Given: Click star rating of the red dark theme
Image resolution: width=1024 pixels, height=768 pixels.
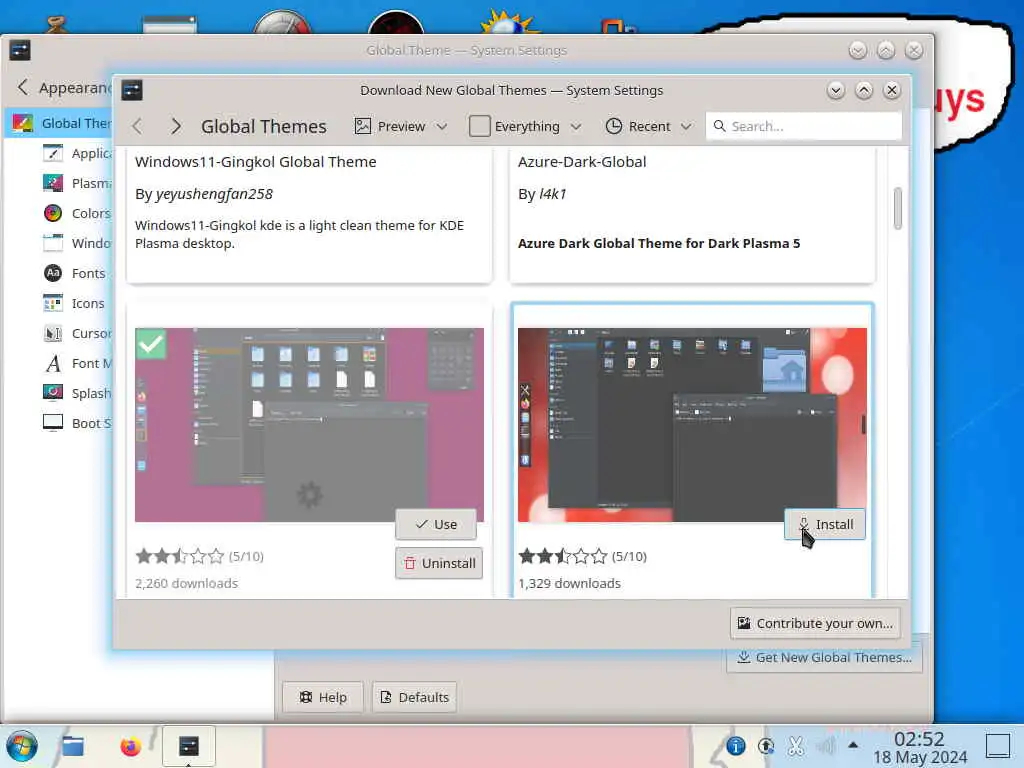Looking at the screenshot, I should tap(563, 556).
